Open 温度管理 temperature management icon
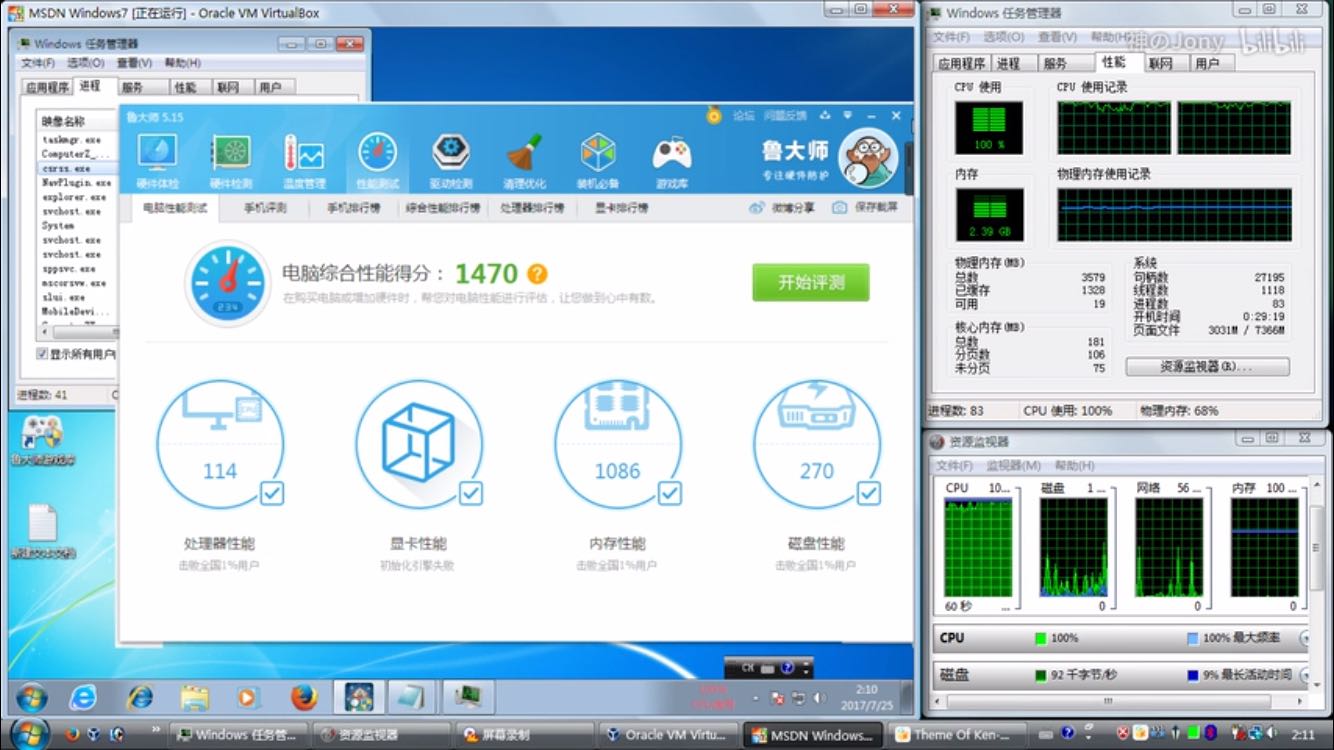Screen dimensions: 1334x750 304,161
